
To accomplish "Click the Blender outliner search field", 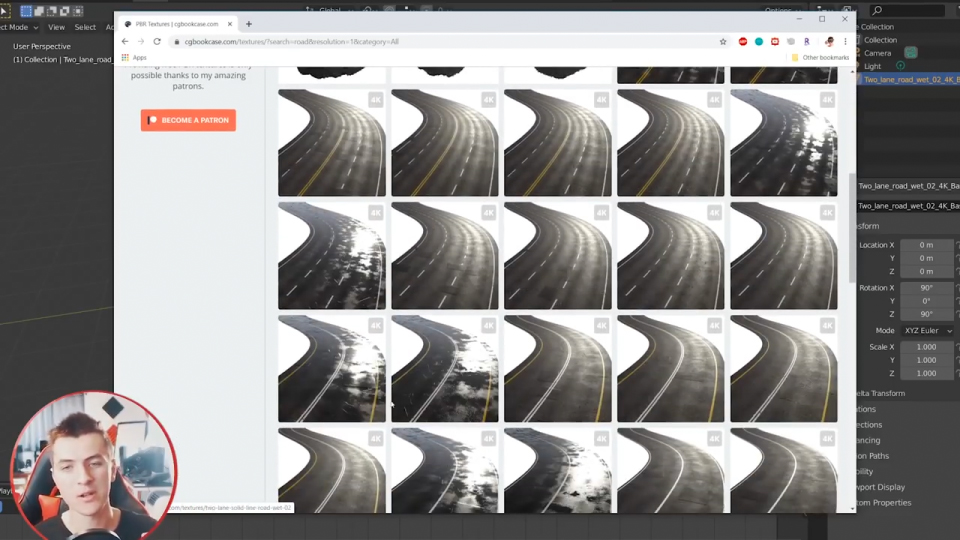I will coord(909,10).
